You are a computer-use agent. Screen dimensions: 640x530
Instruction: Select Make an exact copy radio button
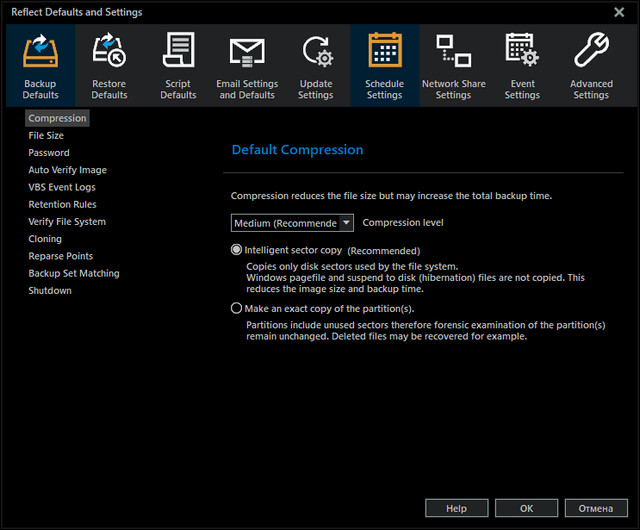pos(237,309)
